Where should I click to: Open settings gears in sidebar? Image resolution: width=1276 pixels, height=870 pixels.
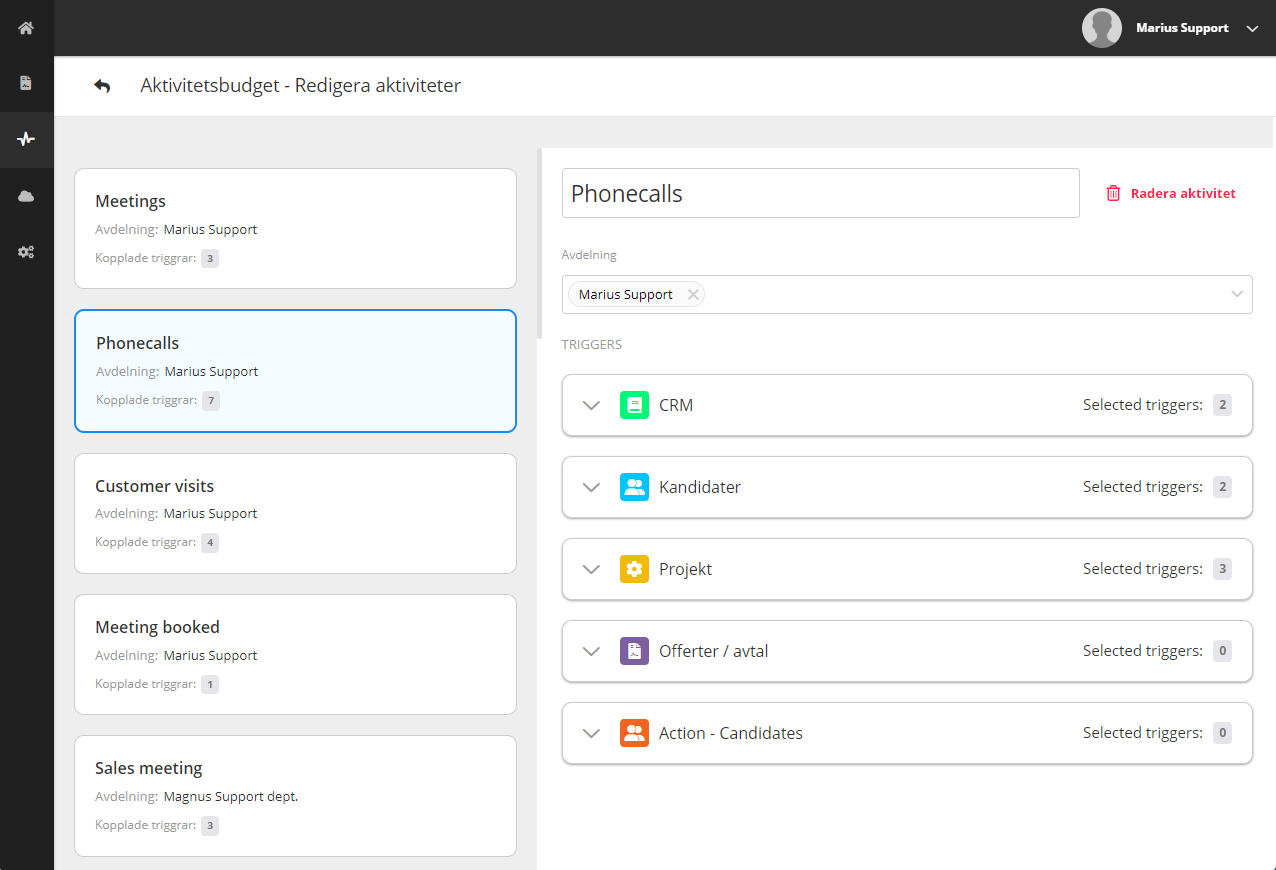coord(26,252)
